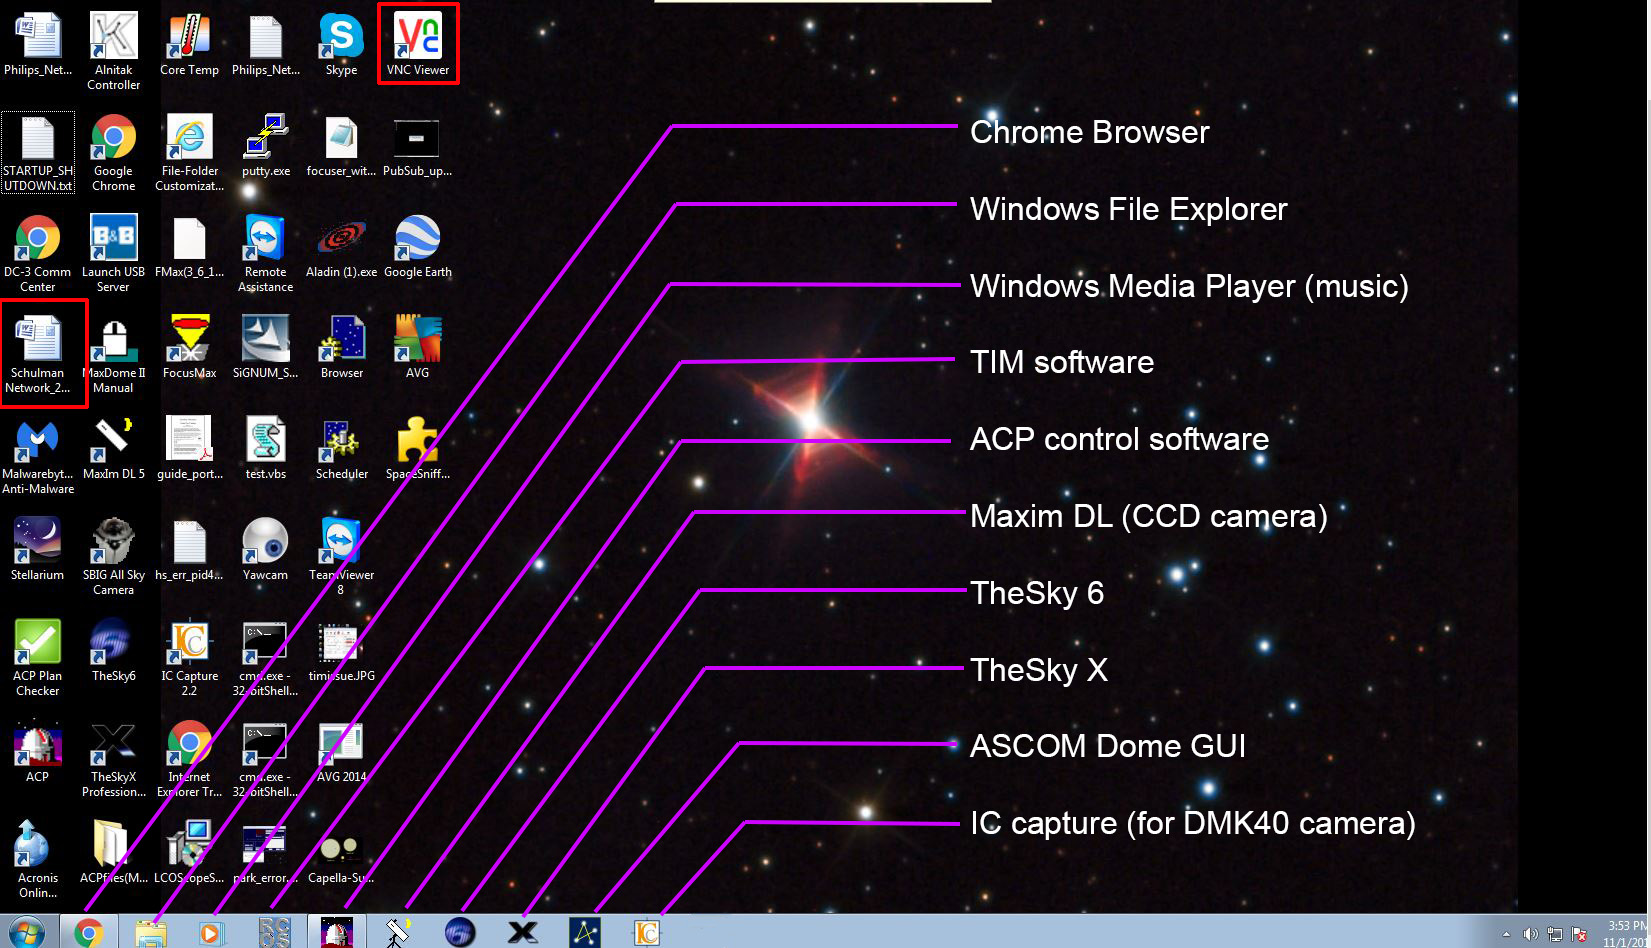Screen dimensions: 1651x948
Task: Open ASCOM Dome GUI taskbar icon
Action: click(584, 933)
